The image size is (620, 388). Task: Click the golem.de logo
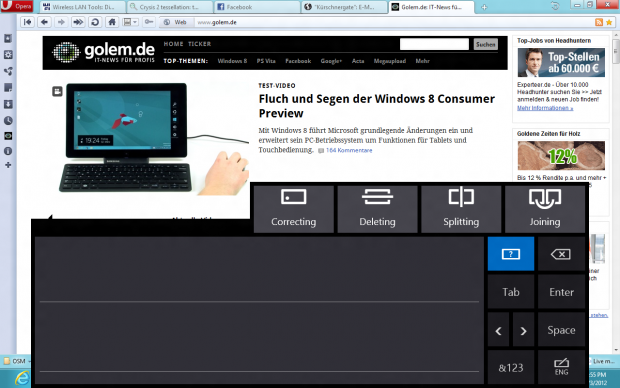point(104,52)
